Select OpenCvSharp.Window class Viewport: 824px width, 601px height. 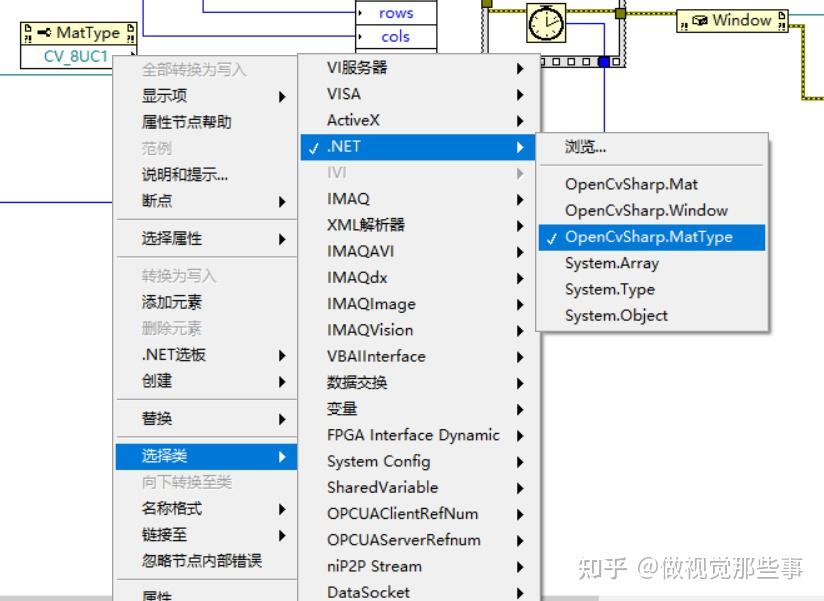(652, 211)
